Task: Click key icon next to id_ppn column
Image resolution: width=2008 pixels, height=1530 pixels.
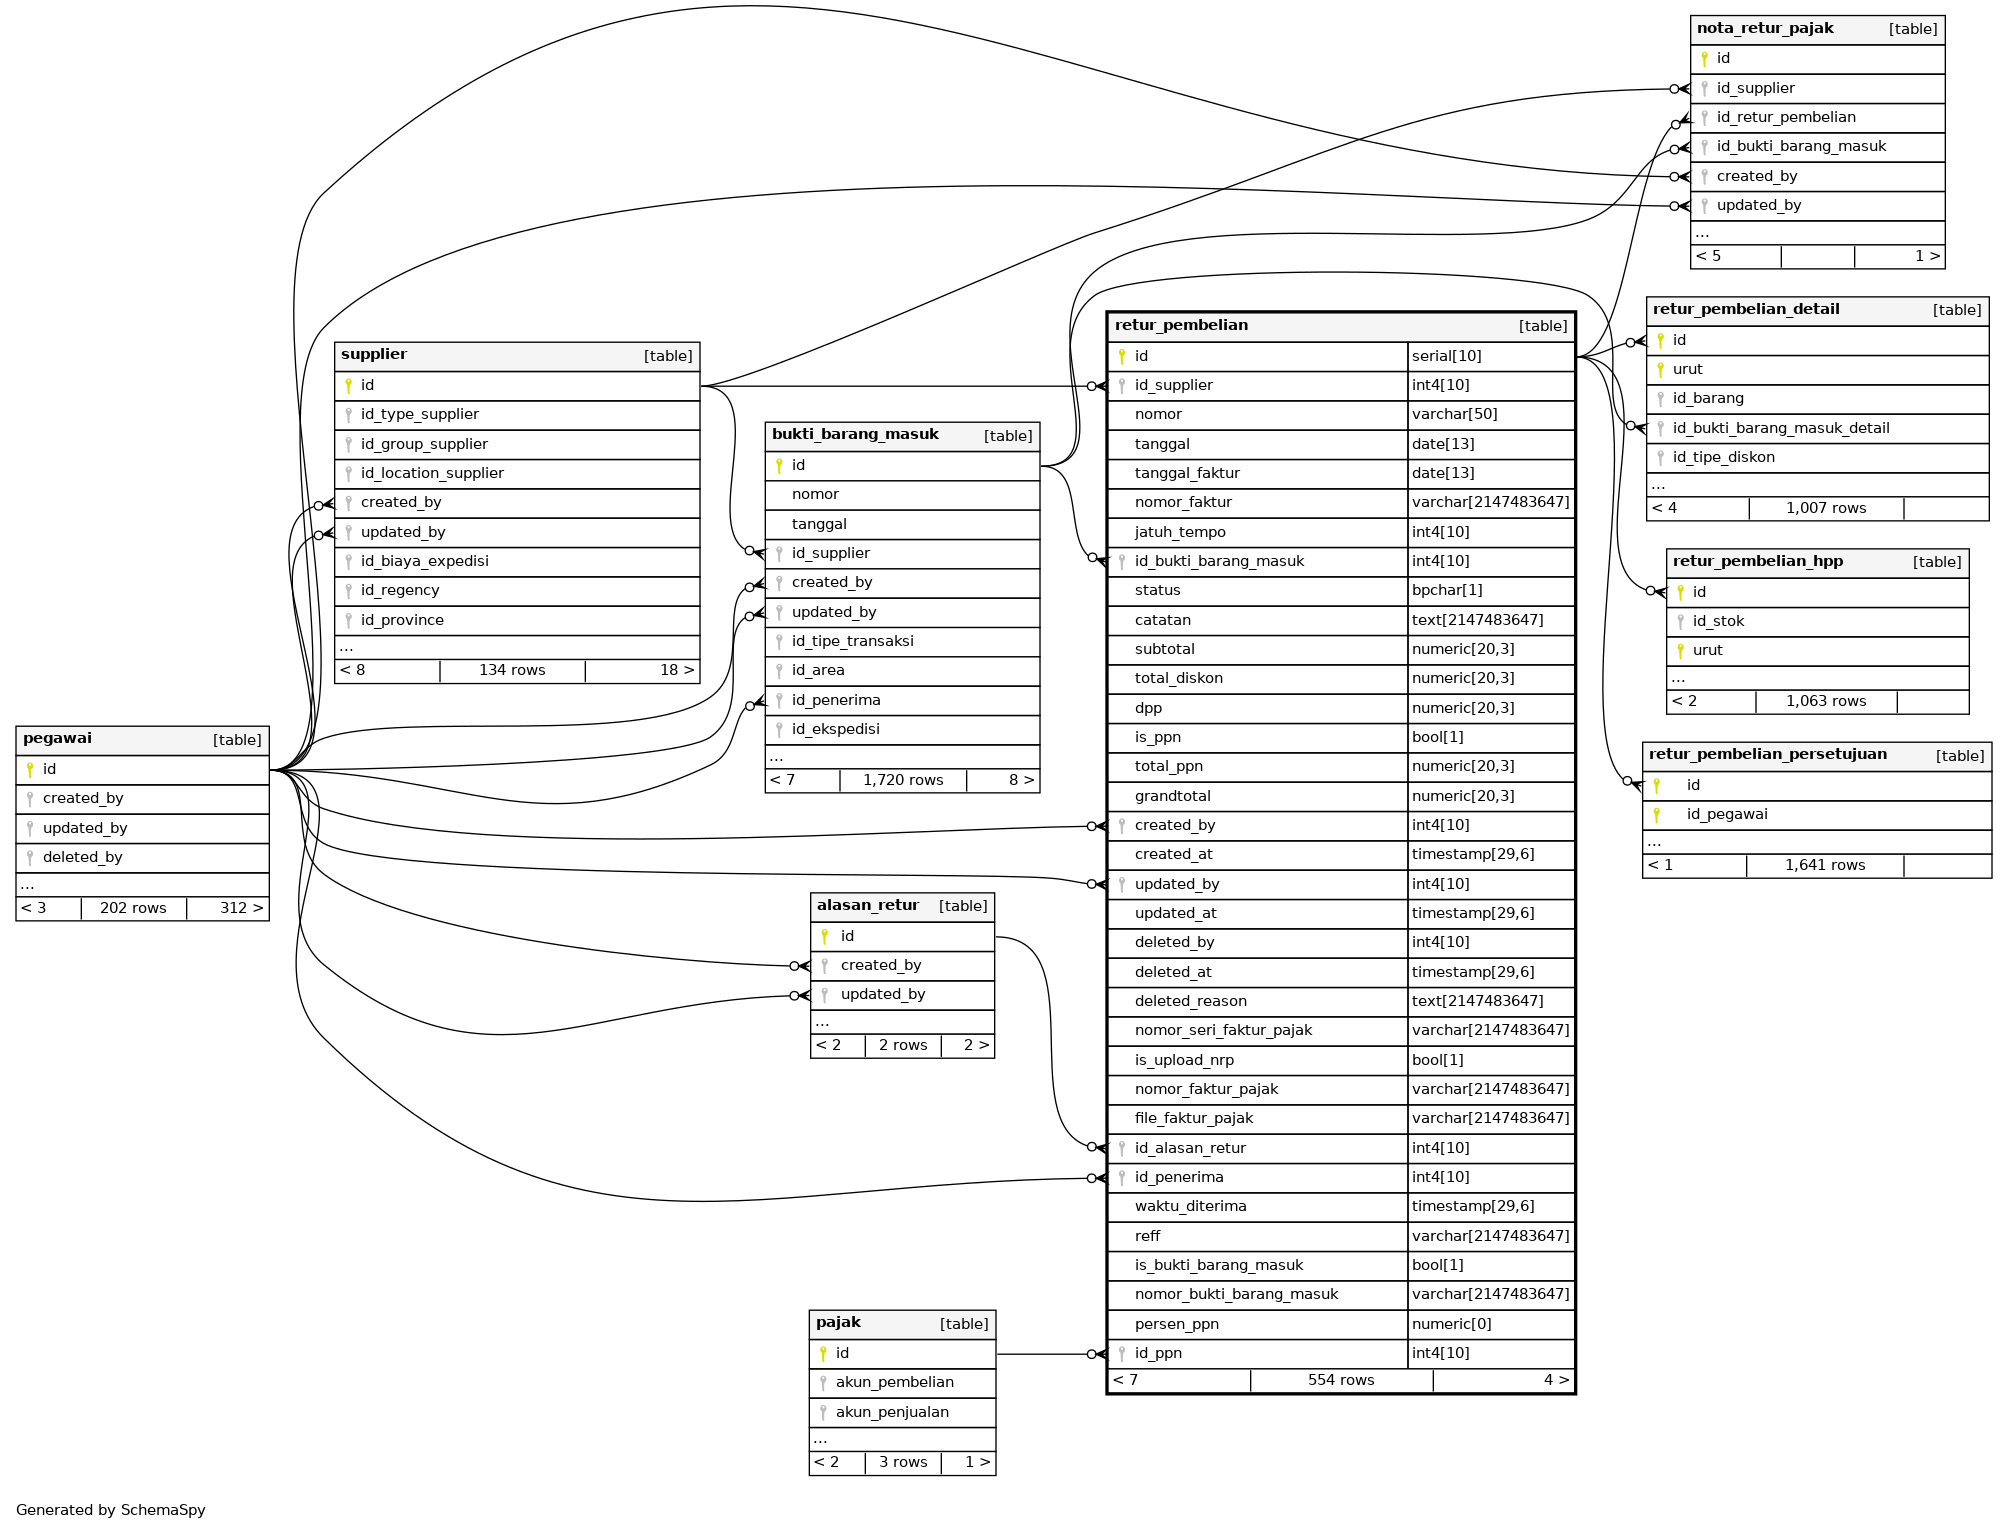Action: (x=1122, y=1353)
